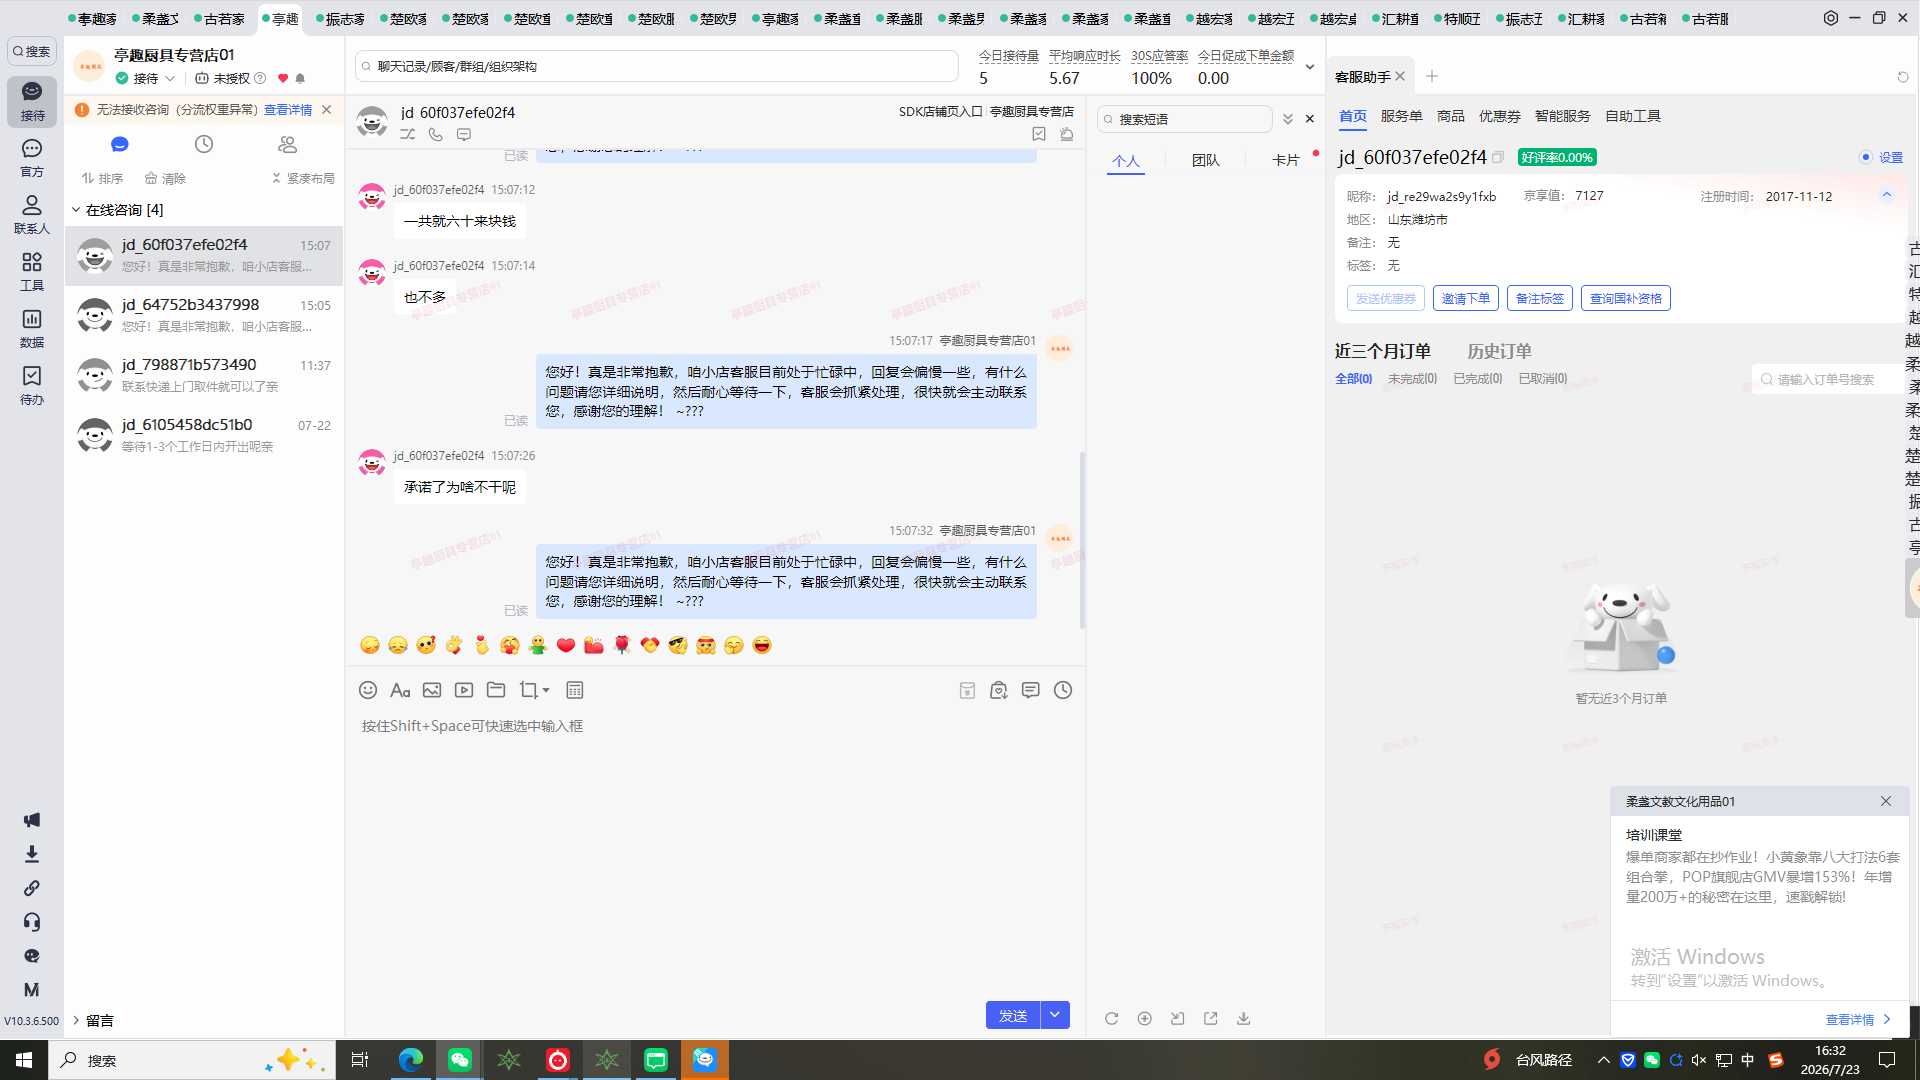The height and width of the screenshot is (1080, 1920).
Task: Open 查看详情 link in the warning banner
Action: point(288,110)
